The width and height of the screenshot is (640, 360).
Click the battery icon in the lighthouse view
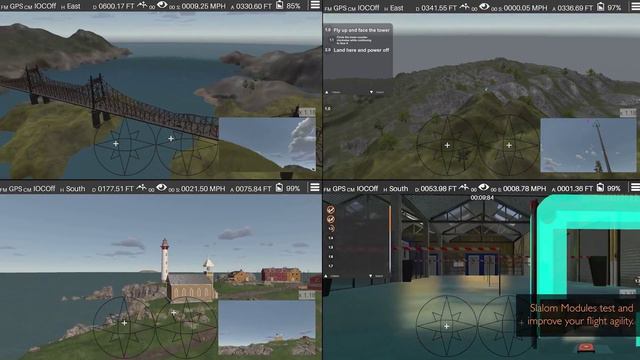tap(279, 188)
